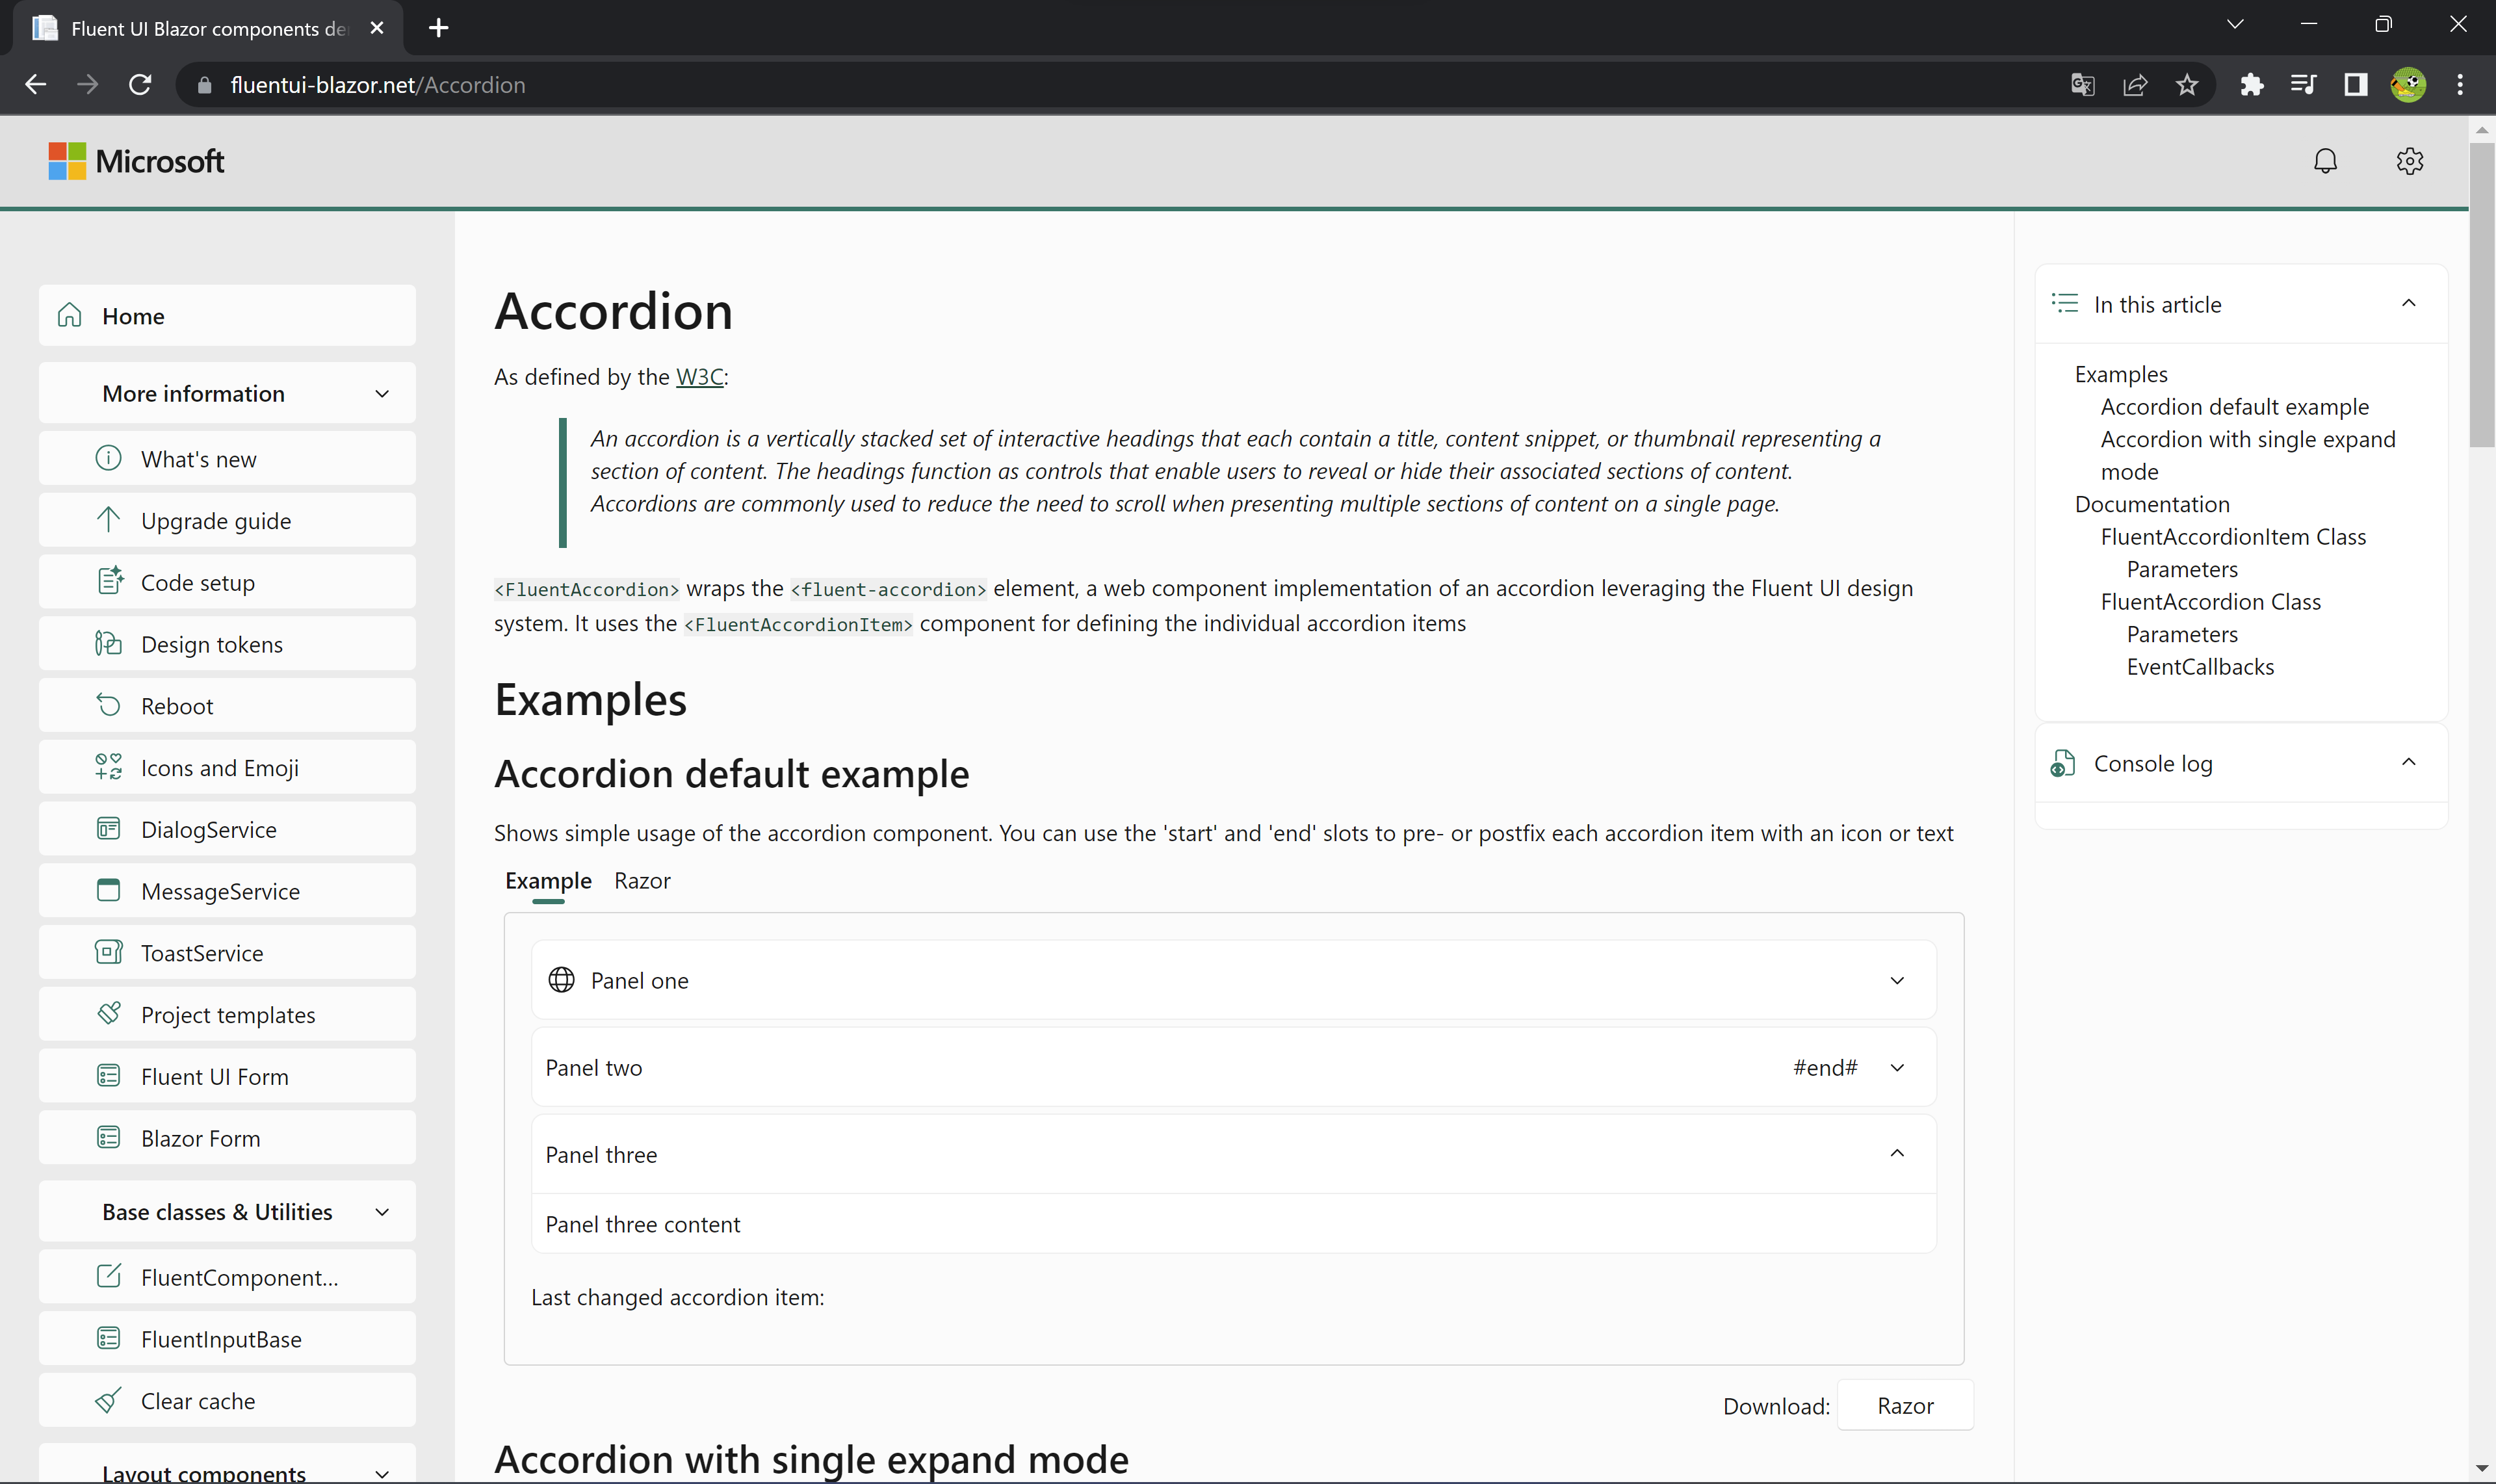This screenshot has height=1484, width=2496.
Task: Collapse In this article panel
Action: pyautogui.click(x=2409, y=303)
